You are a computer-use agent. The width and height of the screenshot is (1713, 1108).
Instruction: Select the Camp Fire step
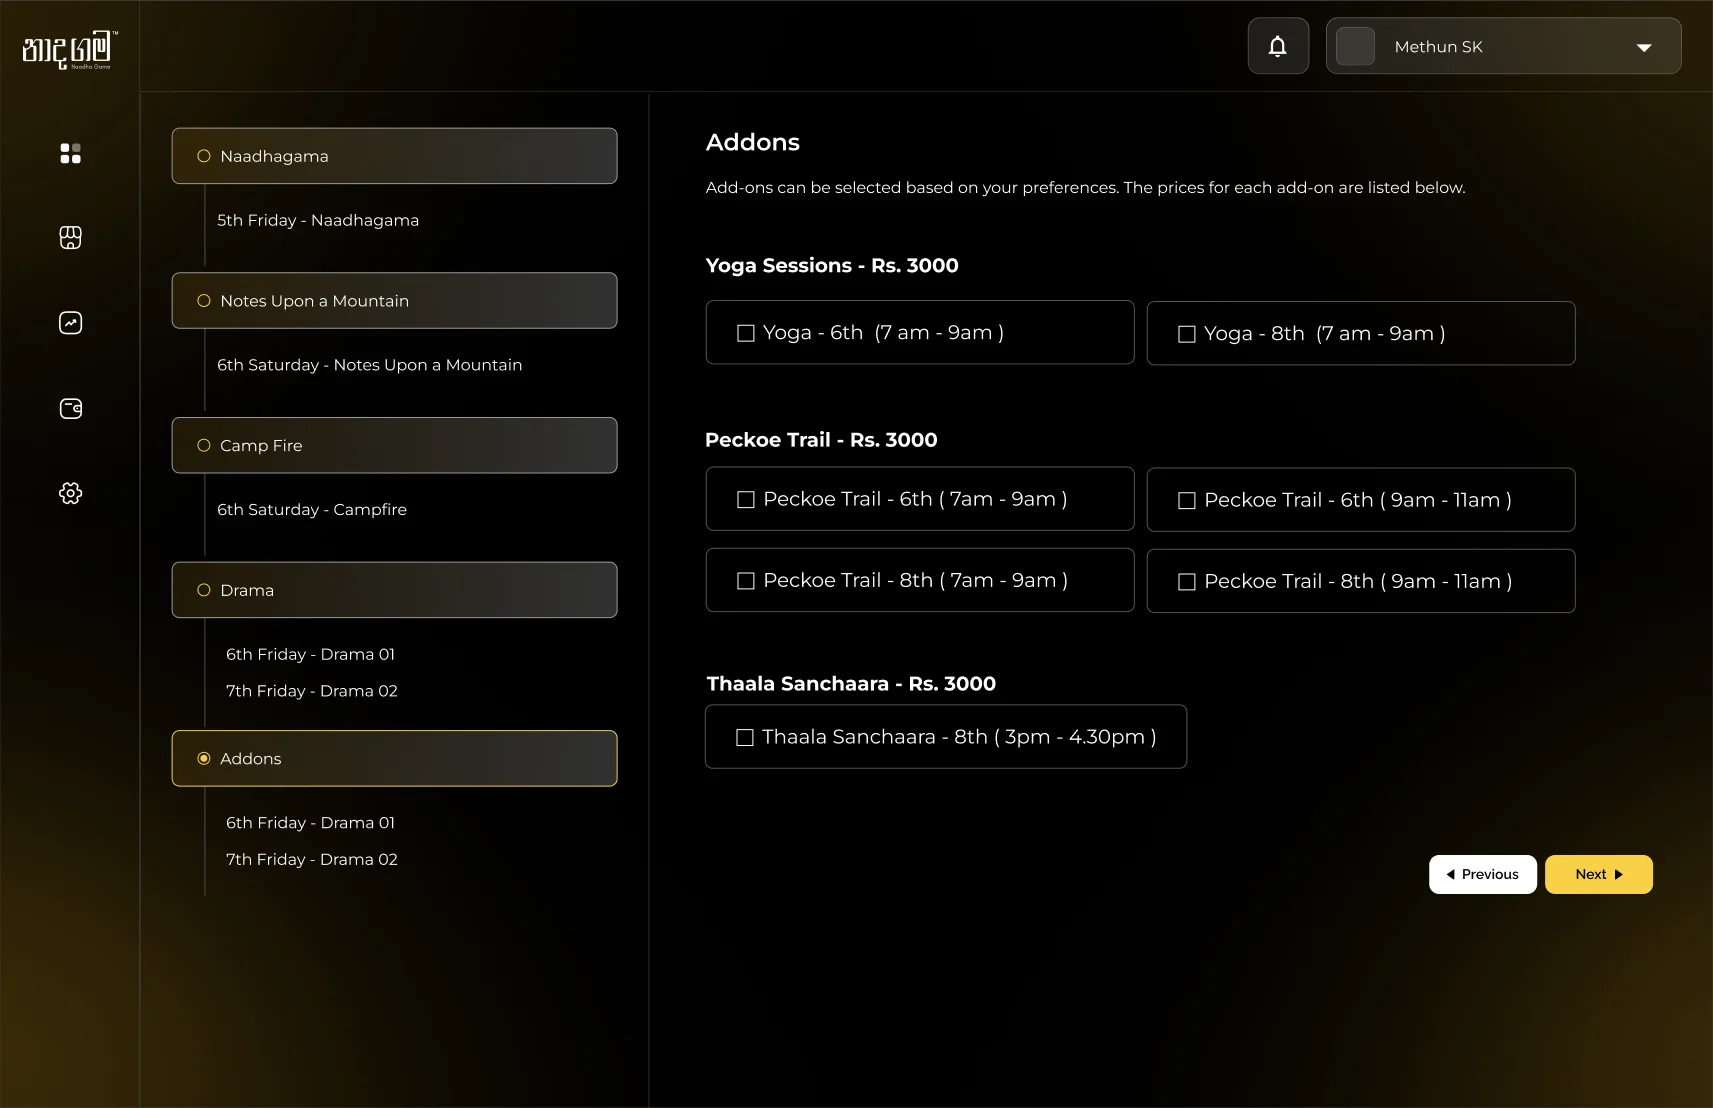pyautogui.click(x=394, y=445)
